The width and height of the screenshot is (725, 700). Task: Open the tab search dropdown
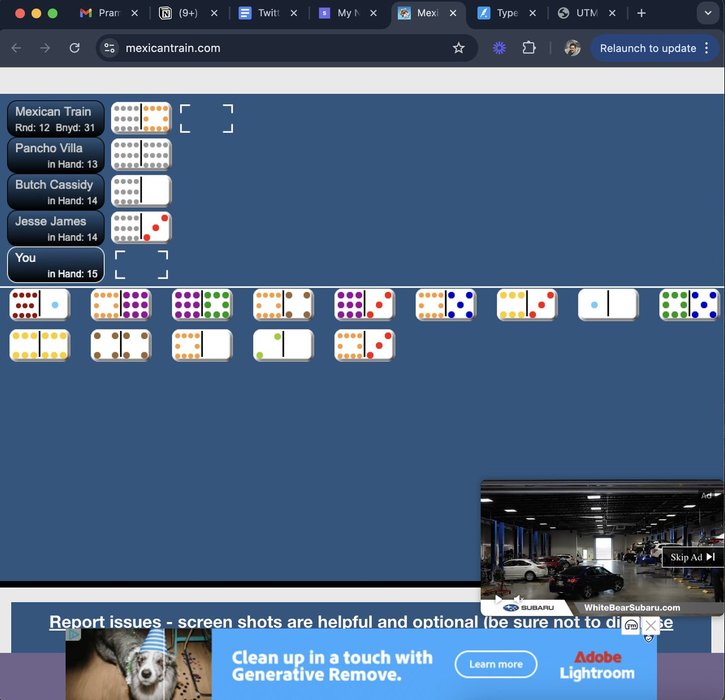(708, 13)
